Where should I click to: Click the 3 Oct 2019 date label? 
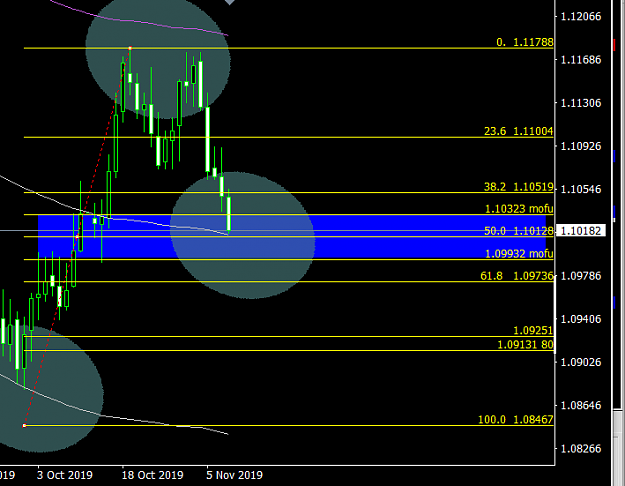point(65,475)
